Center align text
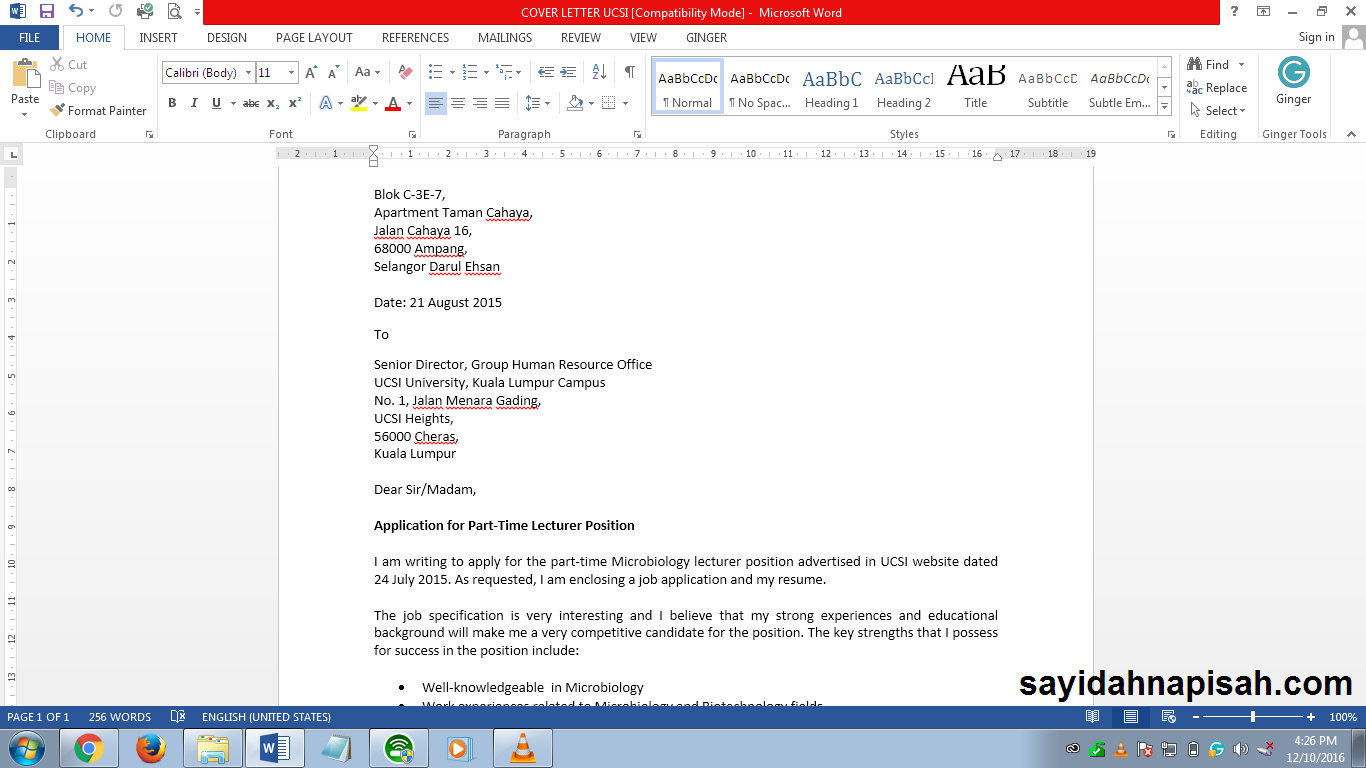 (458, 103)
